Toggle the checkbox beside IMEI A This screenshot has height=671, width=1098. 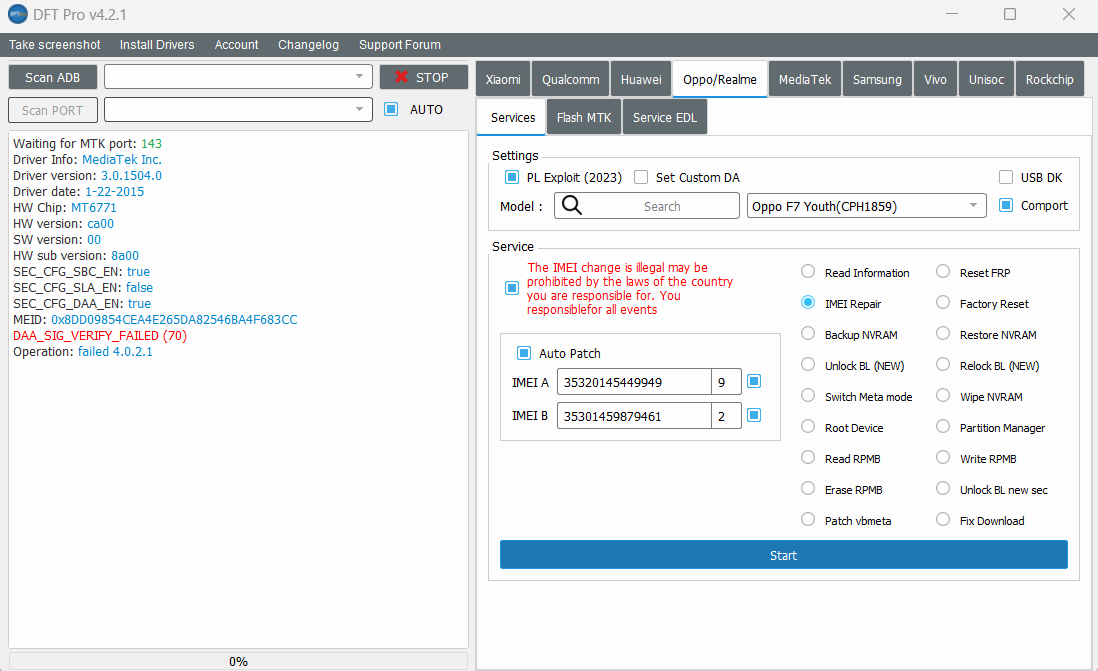754,381
